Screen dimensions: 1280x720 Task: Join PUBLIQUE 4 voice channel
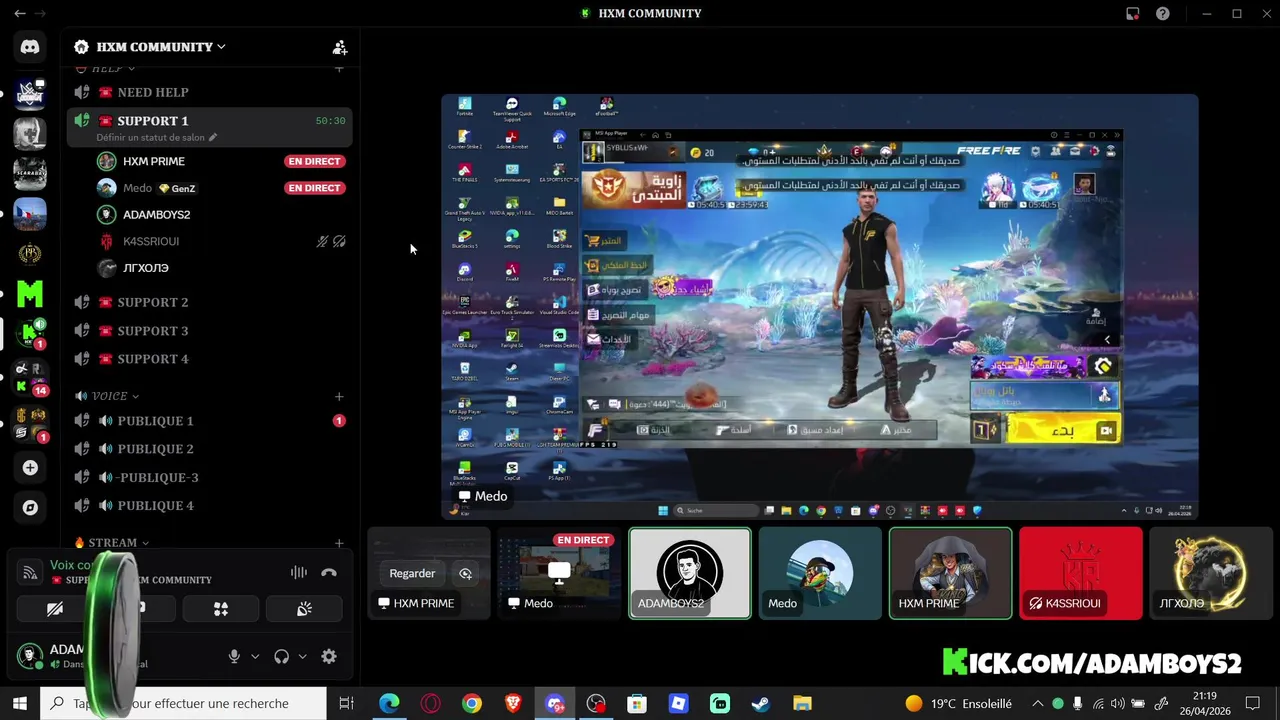point(210,505)
